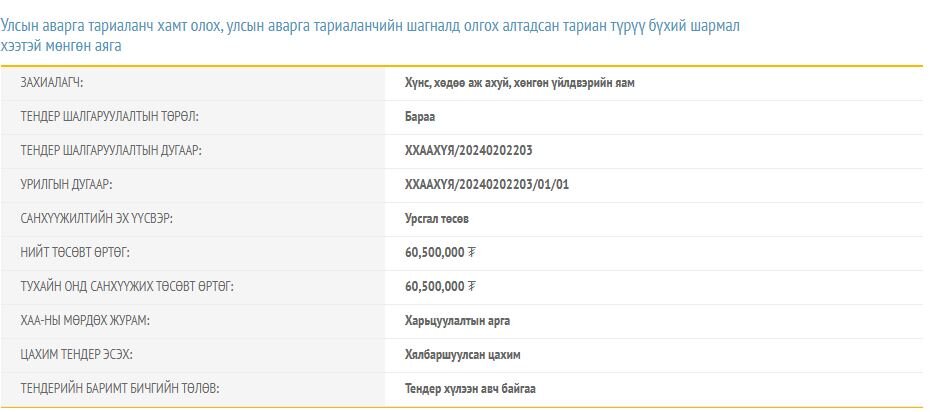Click the Хялбаршуулсан цахим value
The width and height of the screenshot is (936, 412).
(x=462, y=354)
